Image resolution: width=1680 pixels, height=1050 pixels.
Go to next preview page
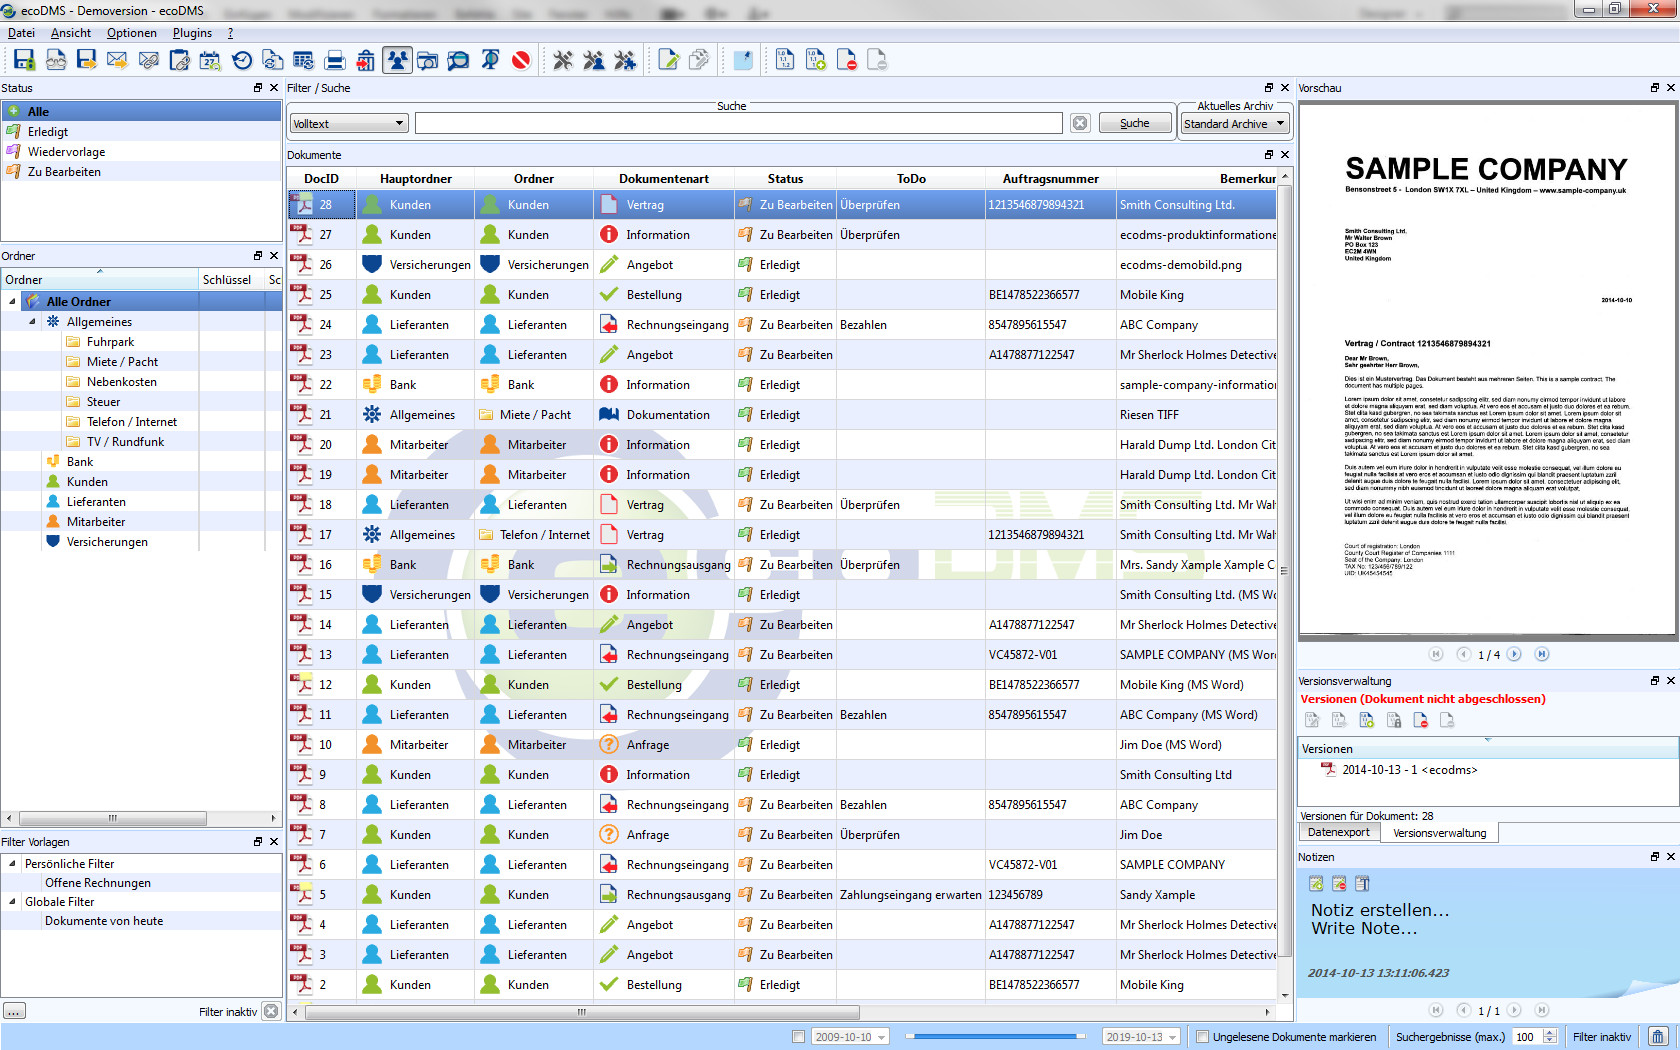pos(1514,654)
